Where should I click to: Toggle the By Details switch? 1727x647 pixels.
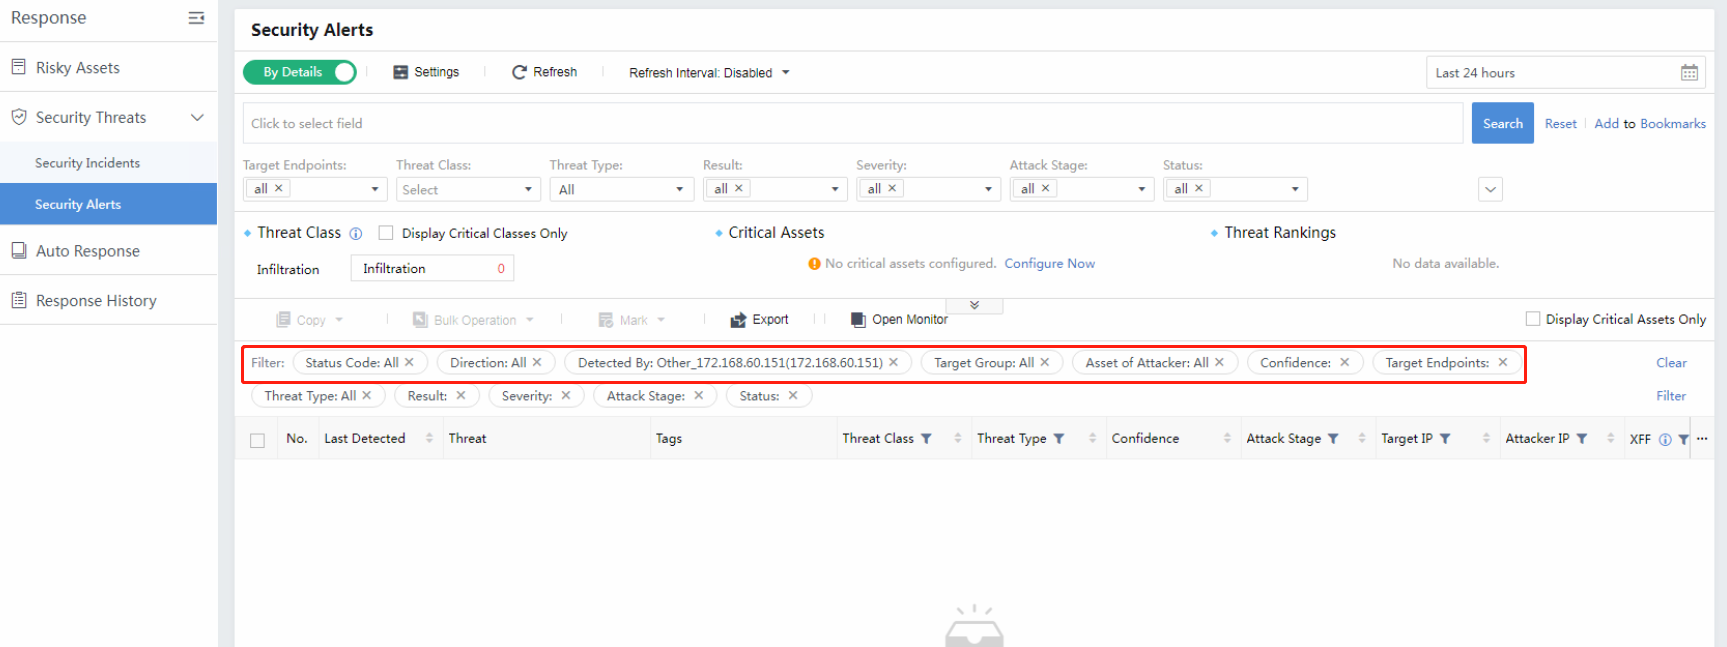pyautogui.click(x=300, y=73)
